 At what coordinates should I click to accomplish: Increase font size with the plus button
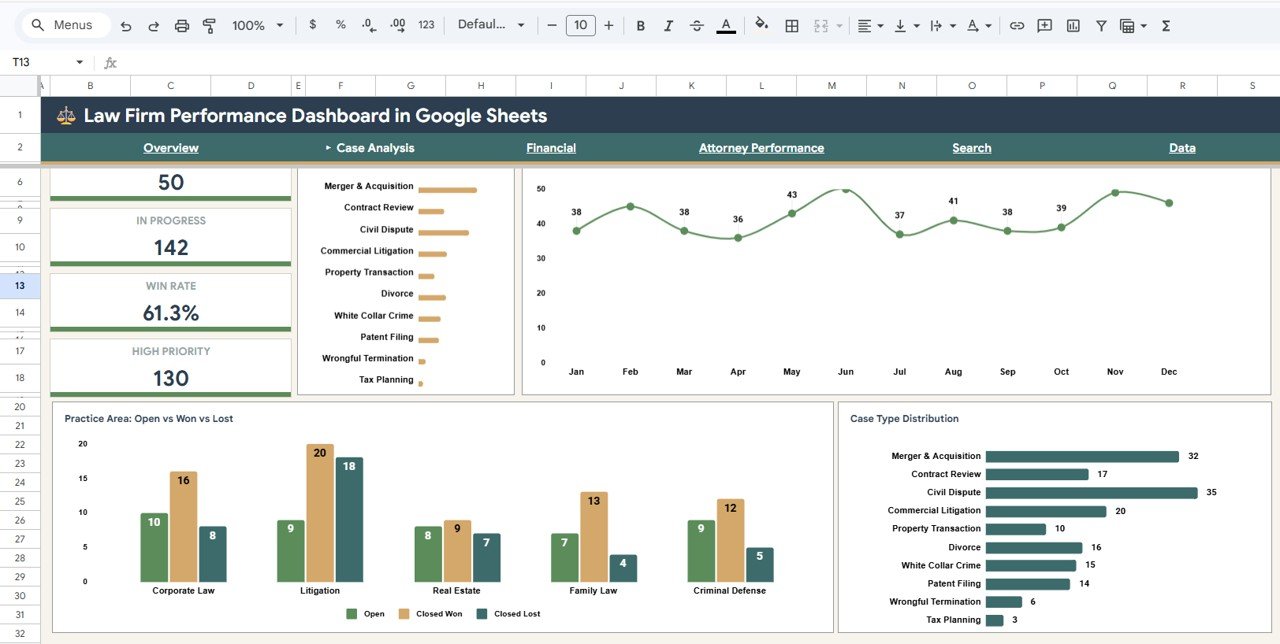point(609,25)
